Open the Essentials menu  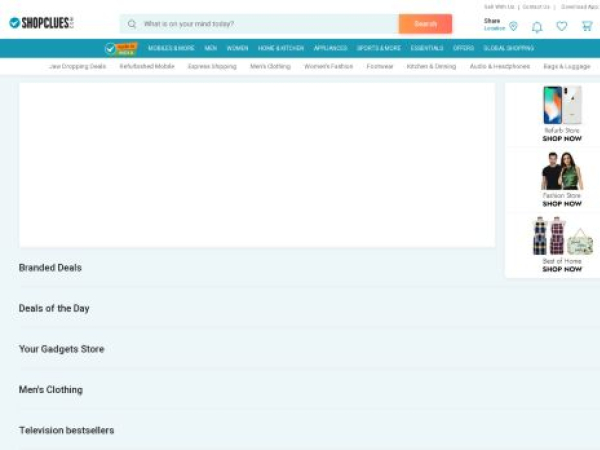427,48
